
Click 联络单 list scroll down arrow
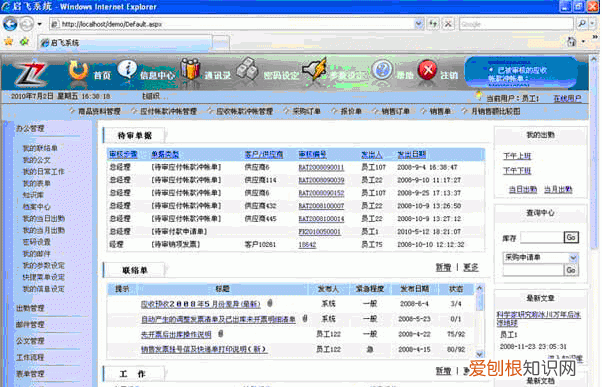(x=480, y=354)
